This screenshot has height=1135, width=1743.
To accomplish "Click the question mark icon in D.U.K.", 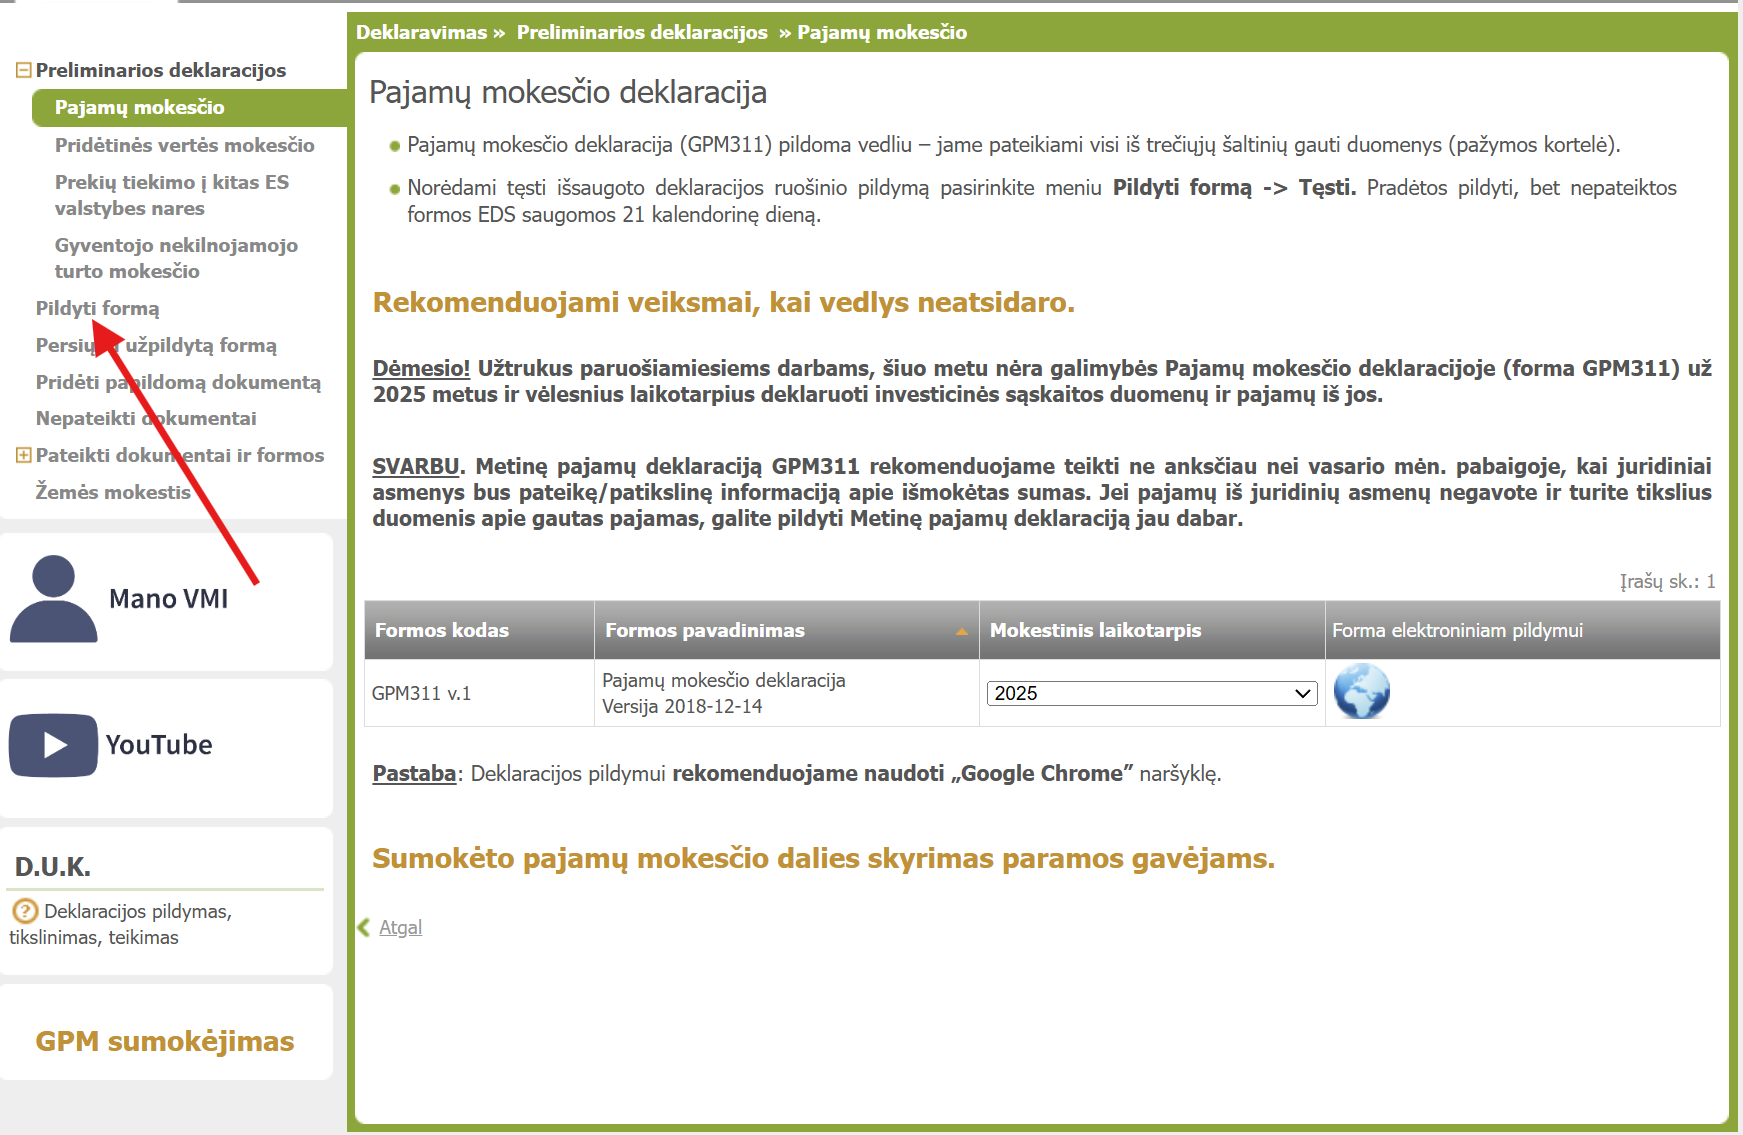I will 25,911.
